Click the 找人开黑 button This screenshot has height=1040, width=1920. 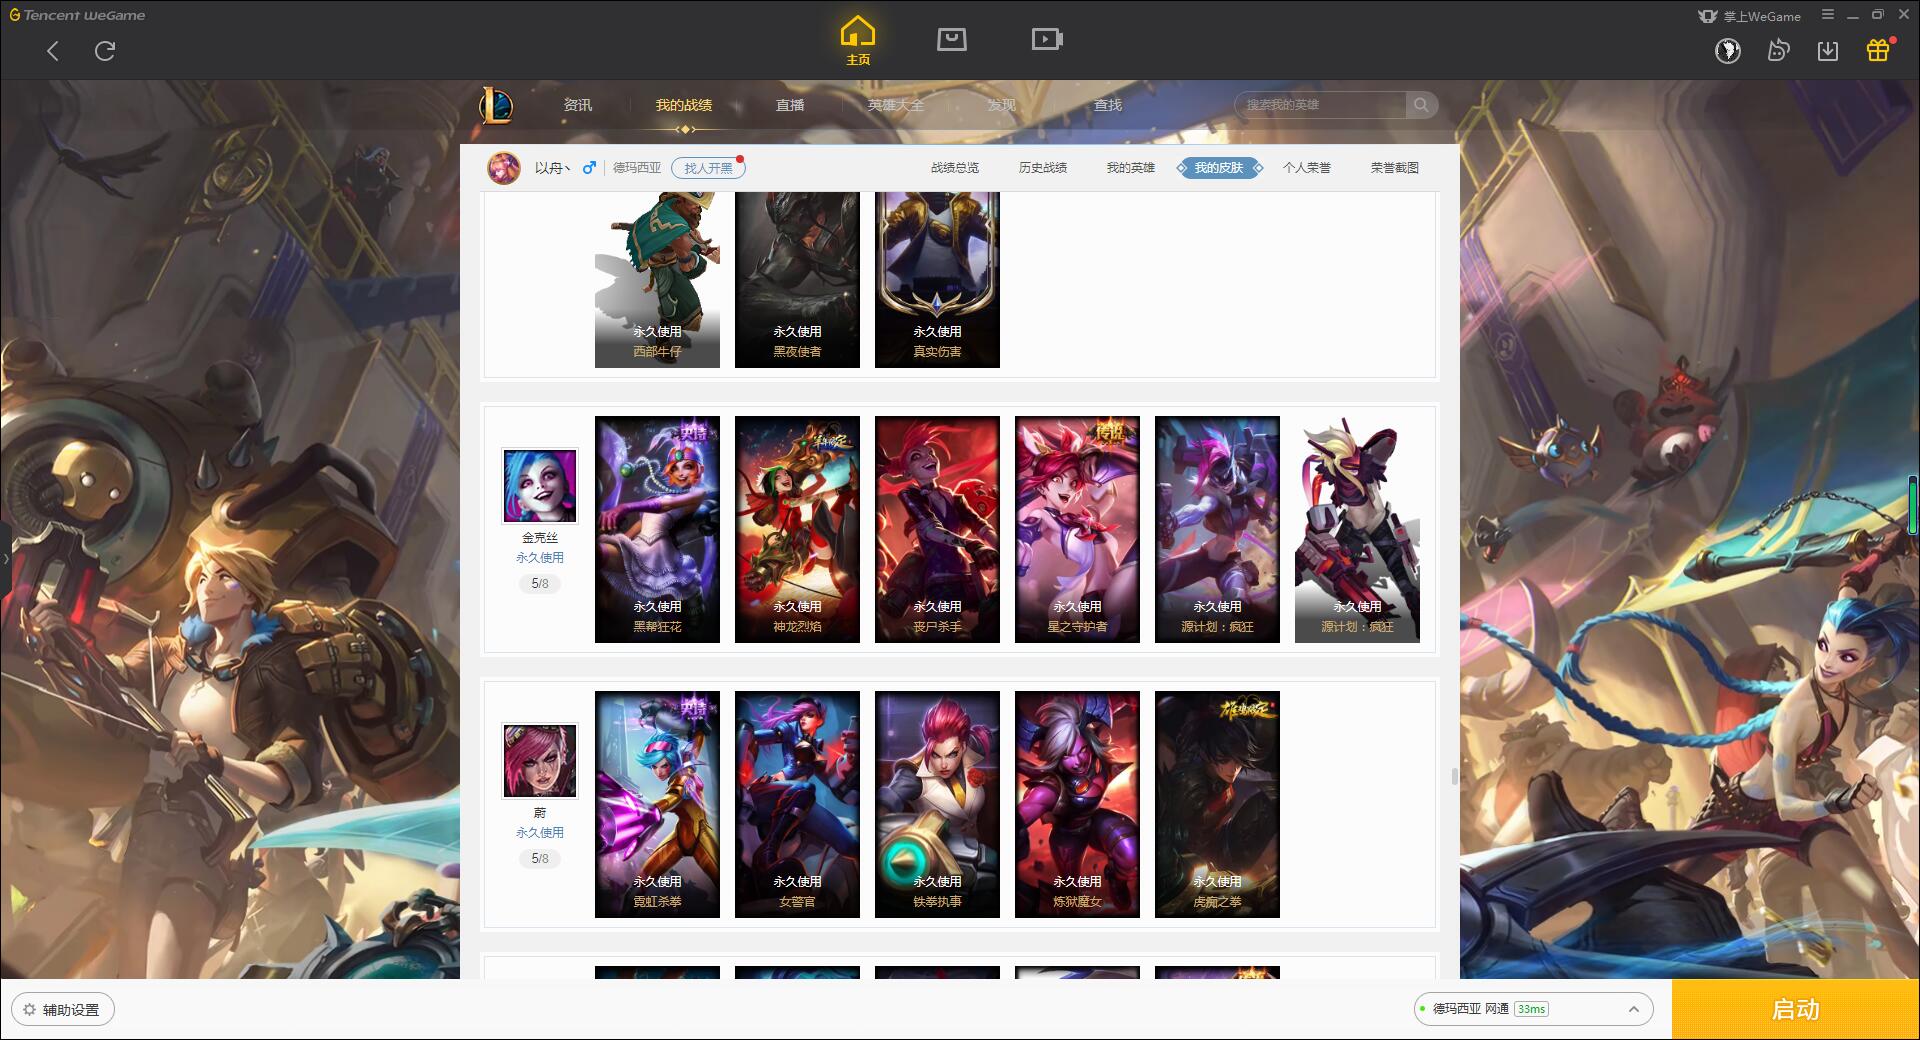[x=708, y=168]
